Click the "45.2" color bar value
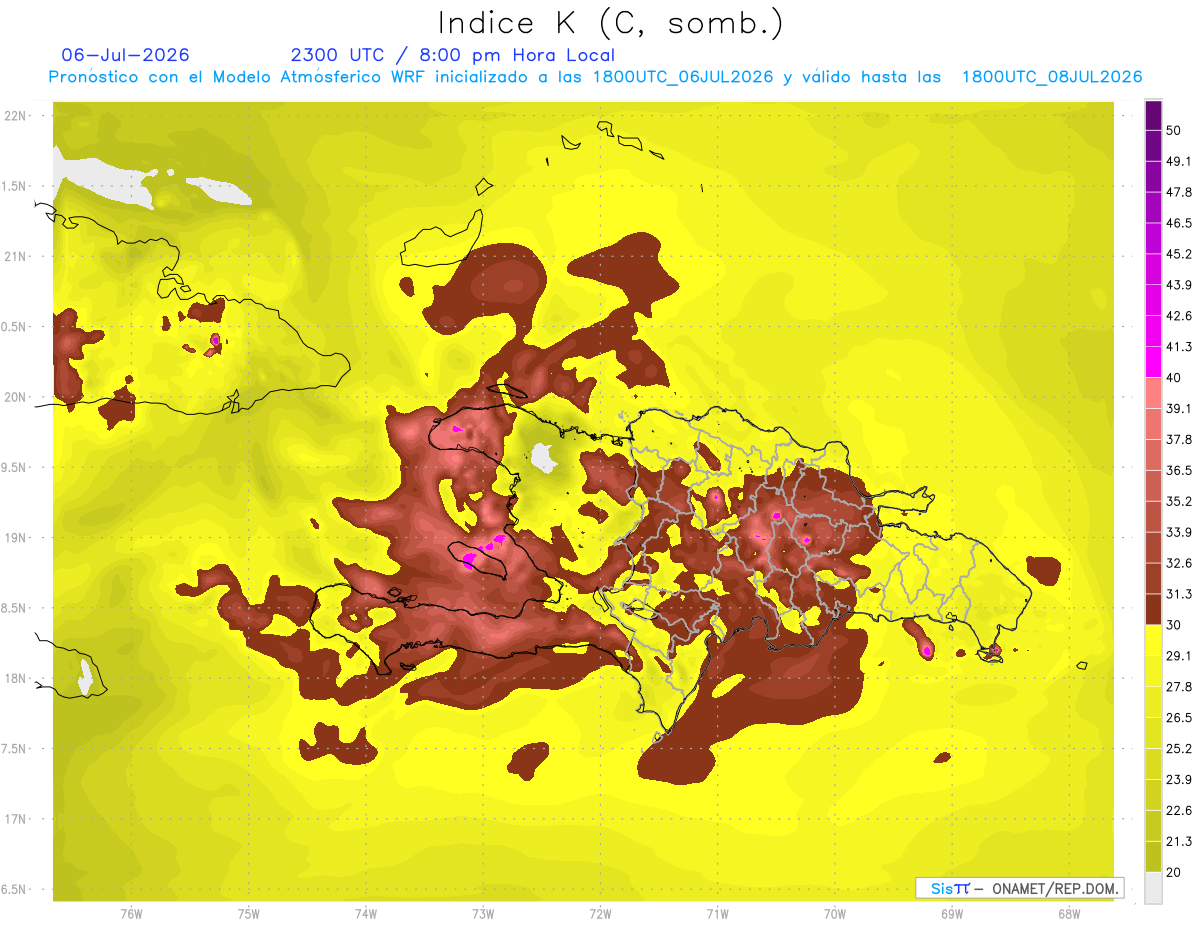Viewport: 1200px width, 927px height. [1178, 254]
